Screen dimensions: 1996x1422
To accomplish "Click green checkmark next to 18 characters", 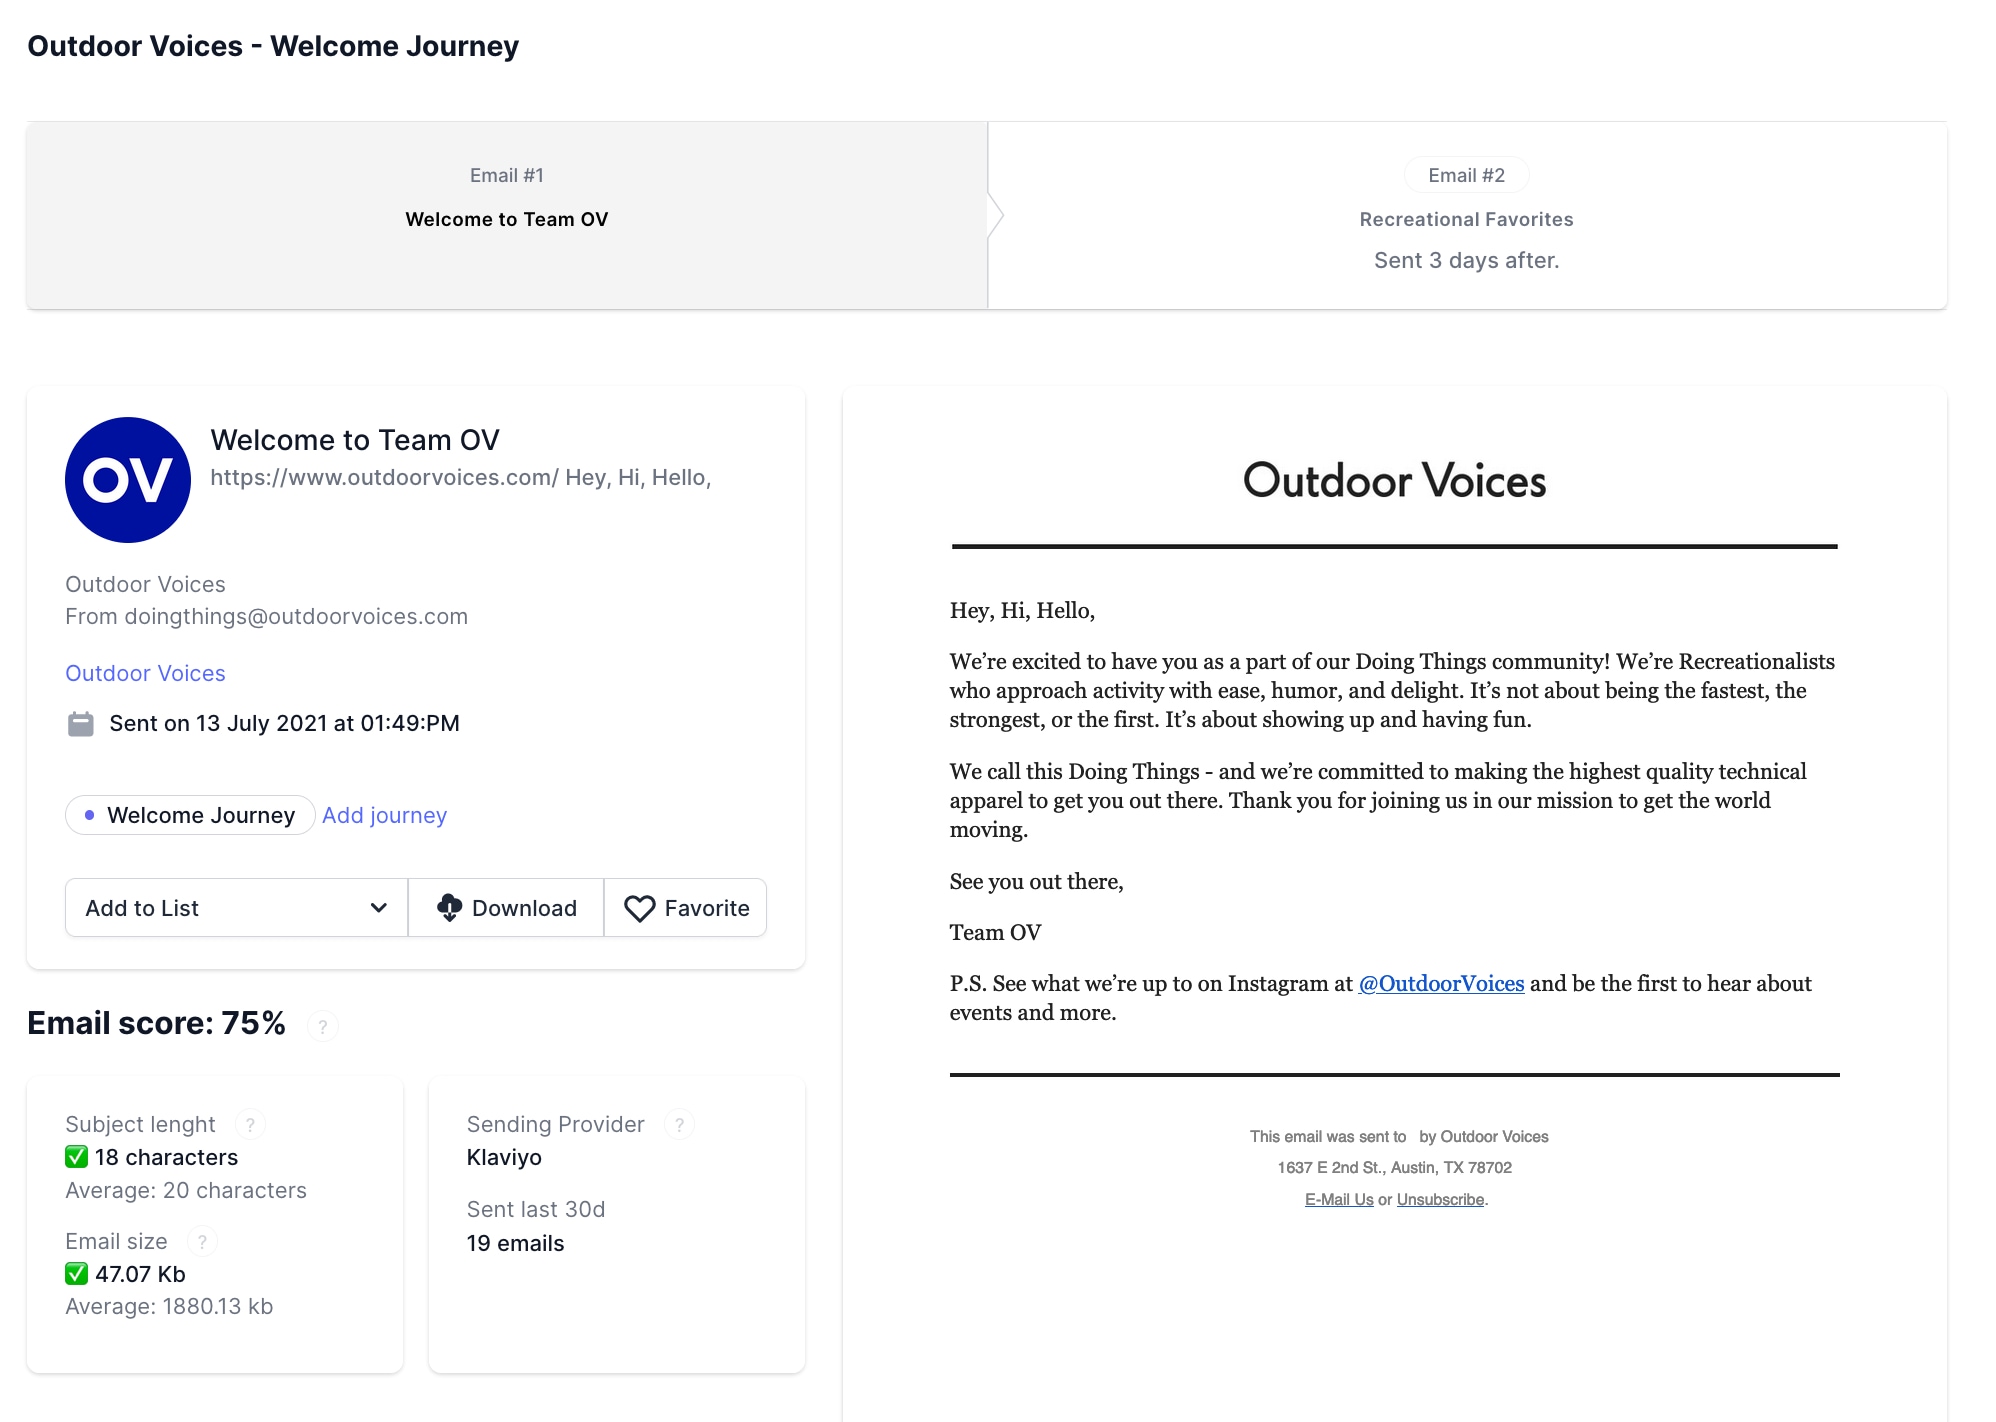I will [x=76, y=1157].
